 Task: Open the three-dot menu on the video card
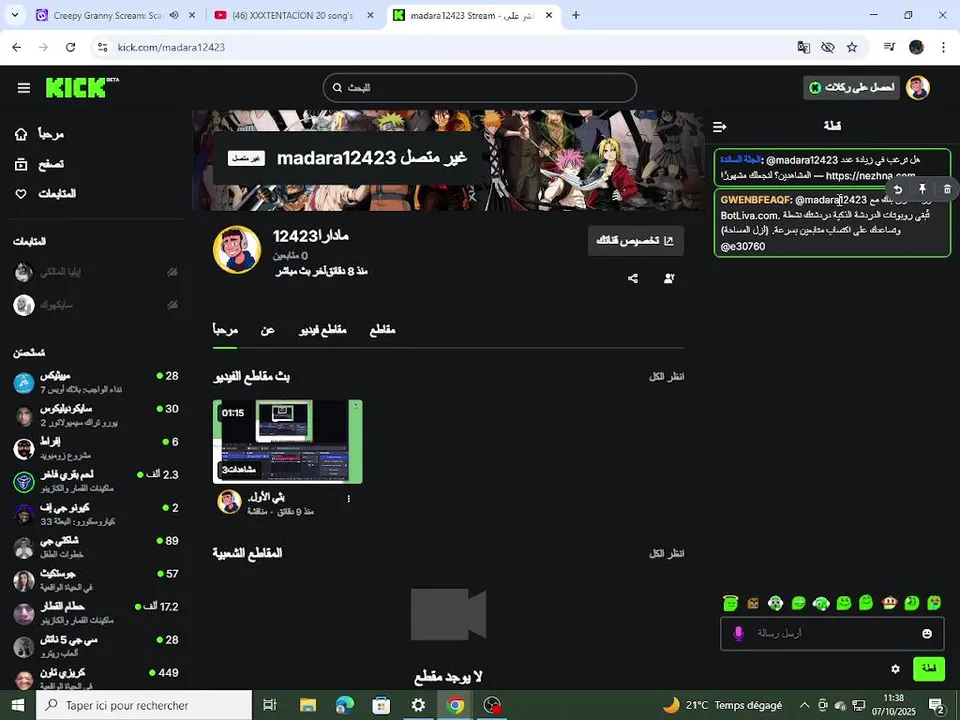click(349, 499)
